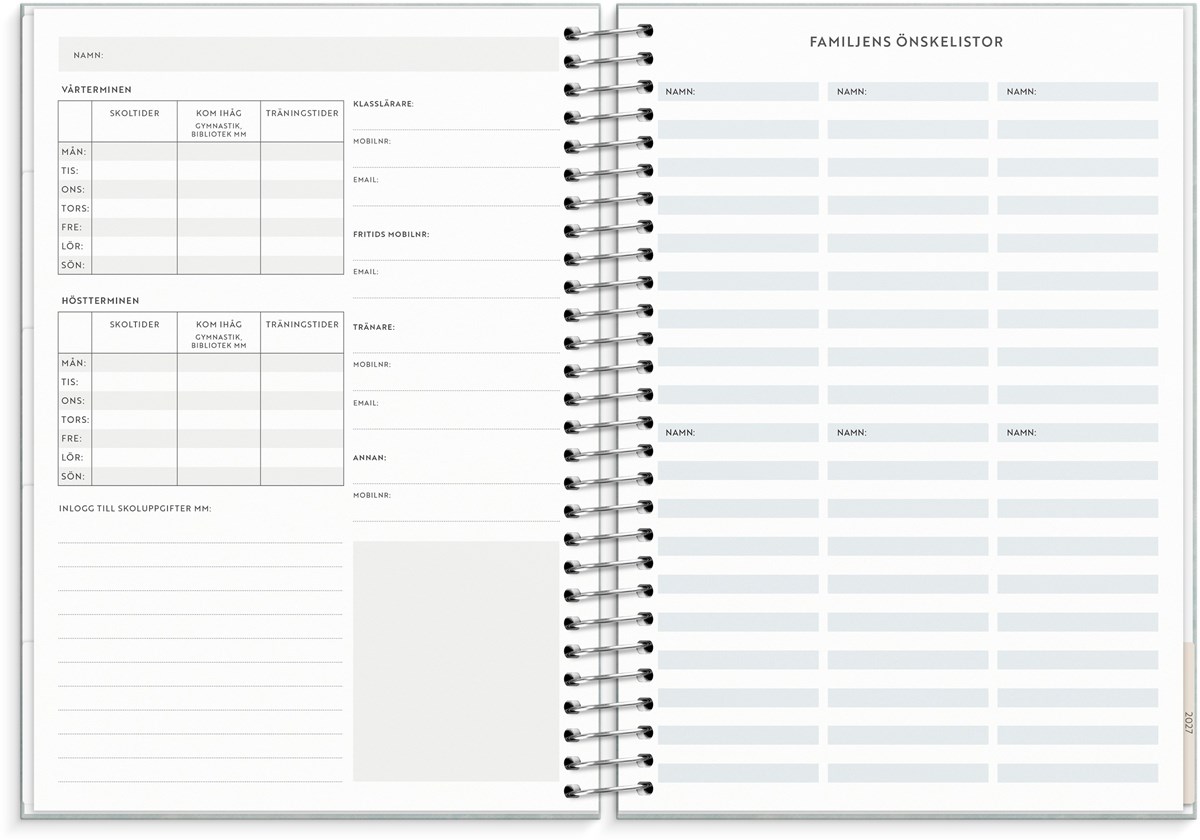
Task: Click the lower middle NAMN field on the wishlist page
Action: (x=907, y=433)
